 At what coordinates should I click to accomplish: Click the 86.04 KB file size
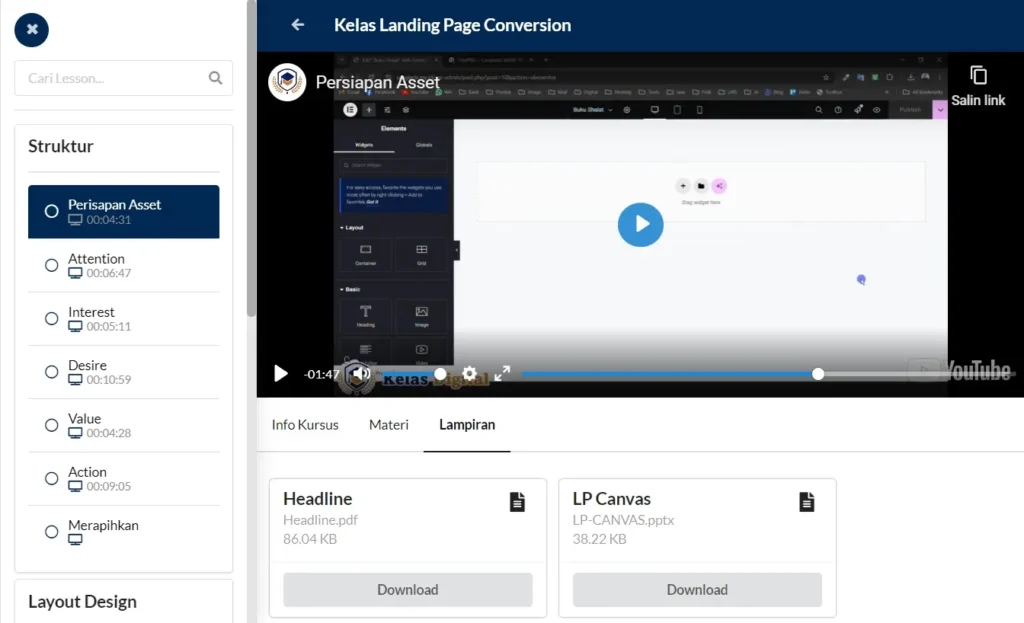coord(310,539)
